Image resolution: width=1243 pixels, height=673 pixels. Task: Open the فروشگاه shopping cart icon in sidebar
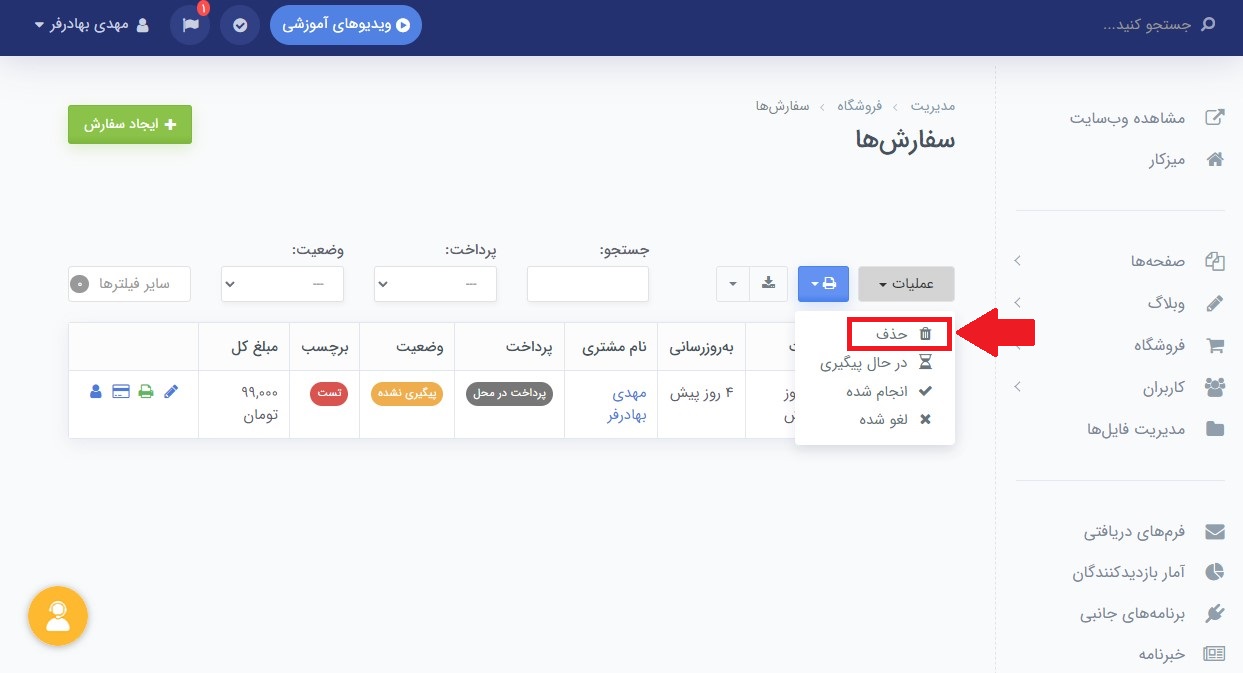click(1215, 344)
